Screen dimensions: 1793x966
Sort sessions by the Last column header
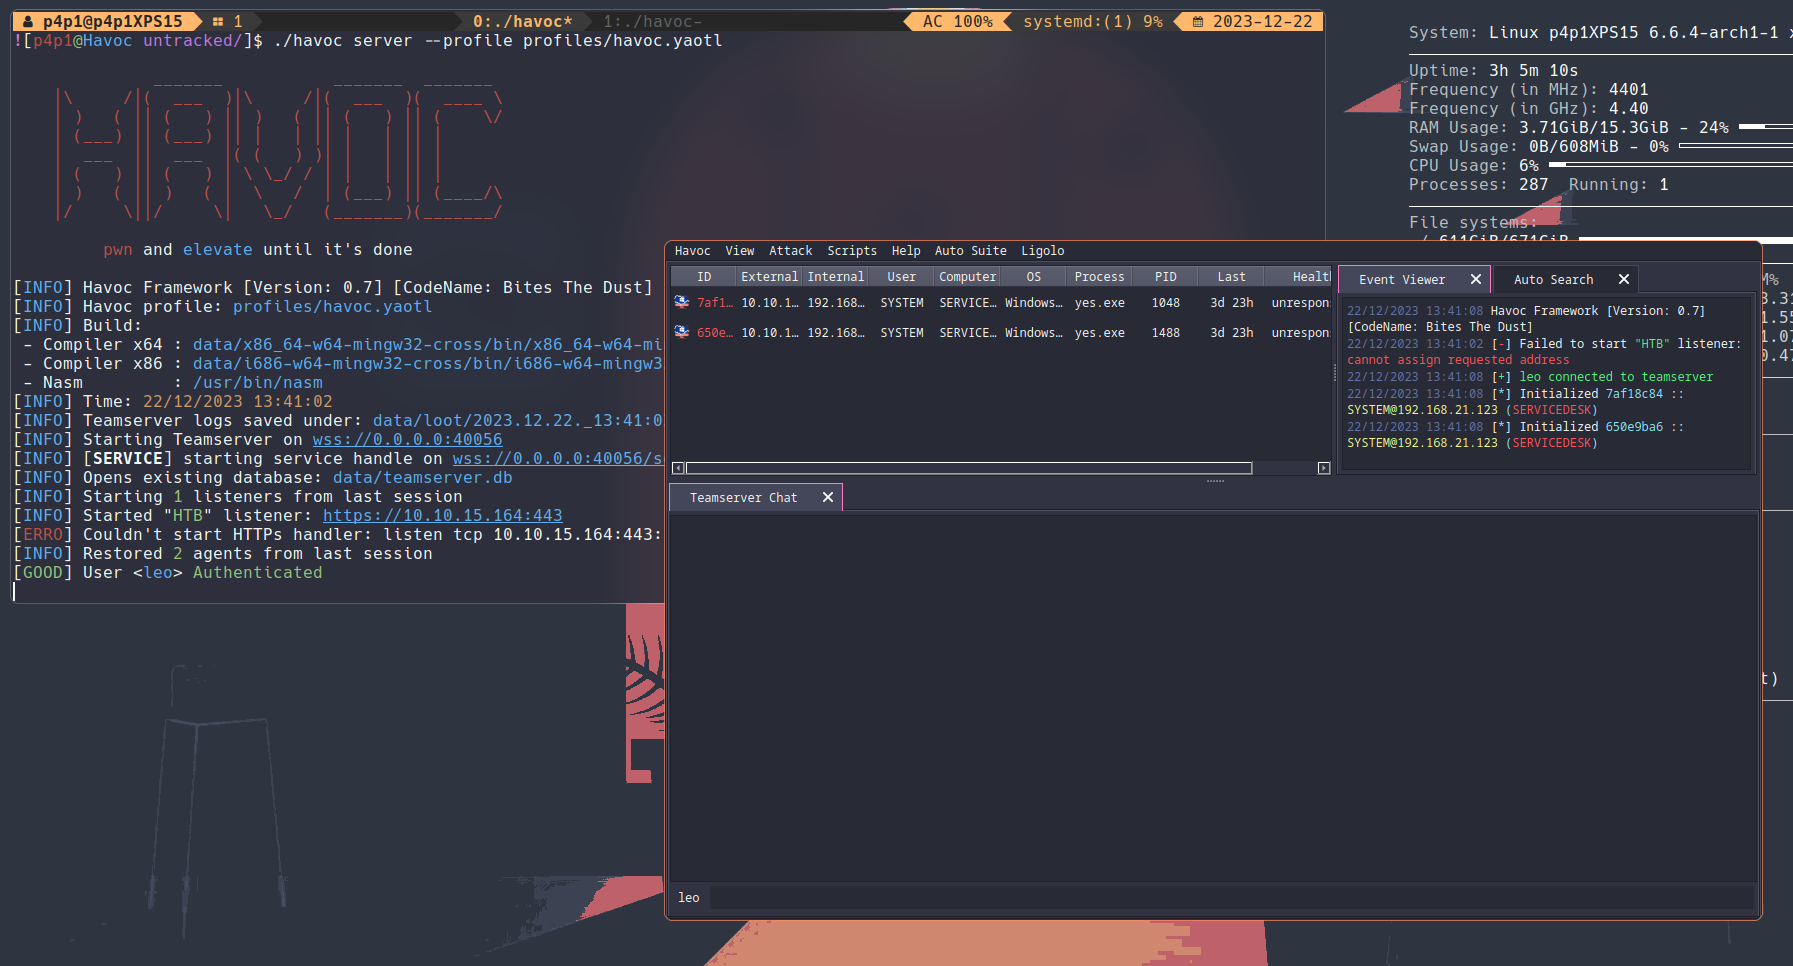click(1231, 277)
